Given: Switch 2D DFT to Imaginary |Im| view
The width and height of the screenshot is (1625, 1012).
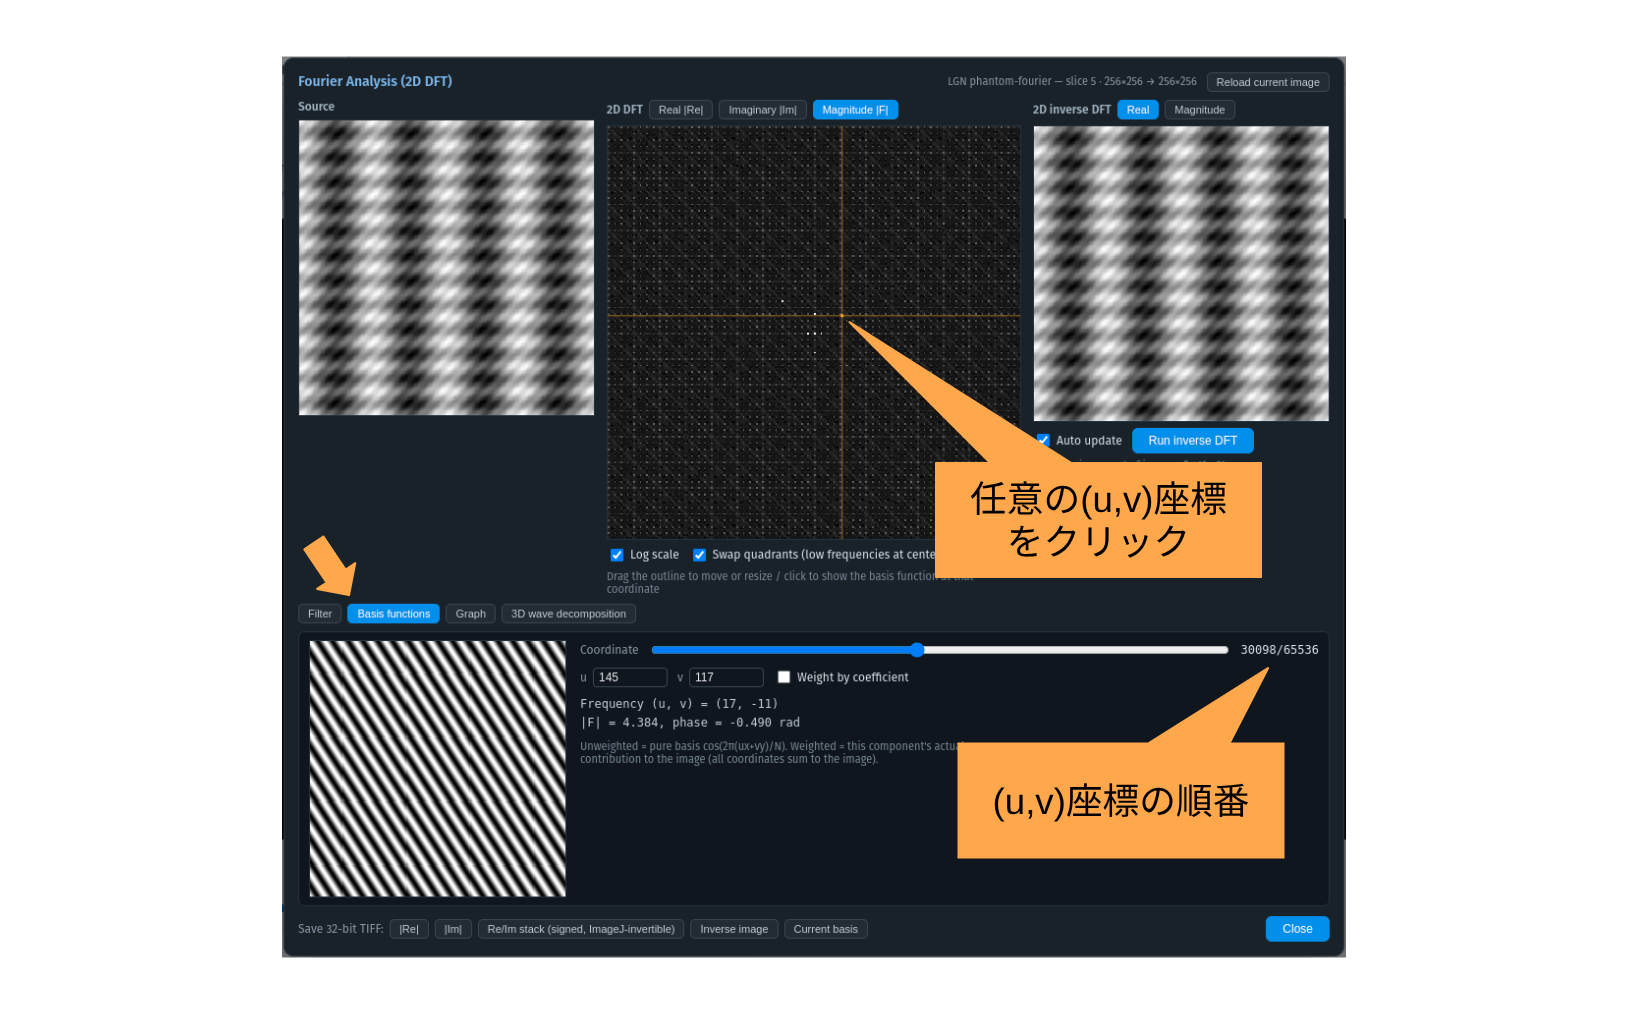Looking at the screenshot, I should point(762,110).
